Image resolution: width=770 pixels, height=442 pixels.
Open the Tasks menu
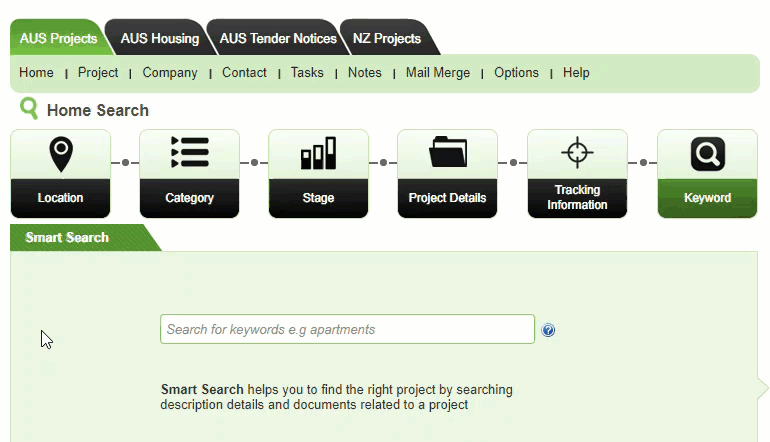point(307,73)
